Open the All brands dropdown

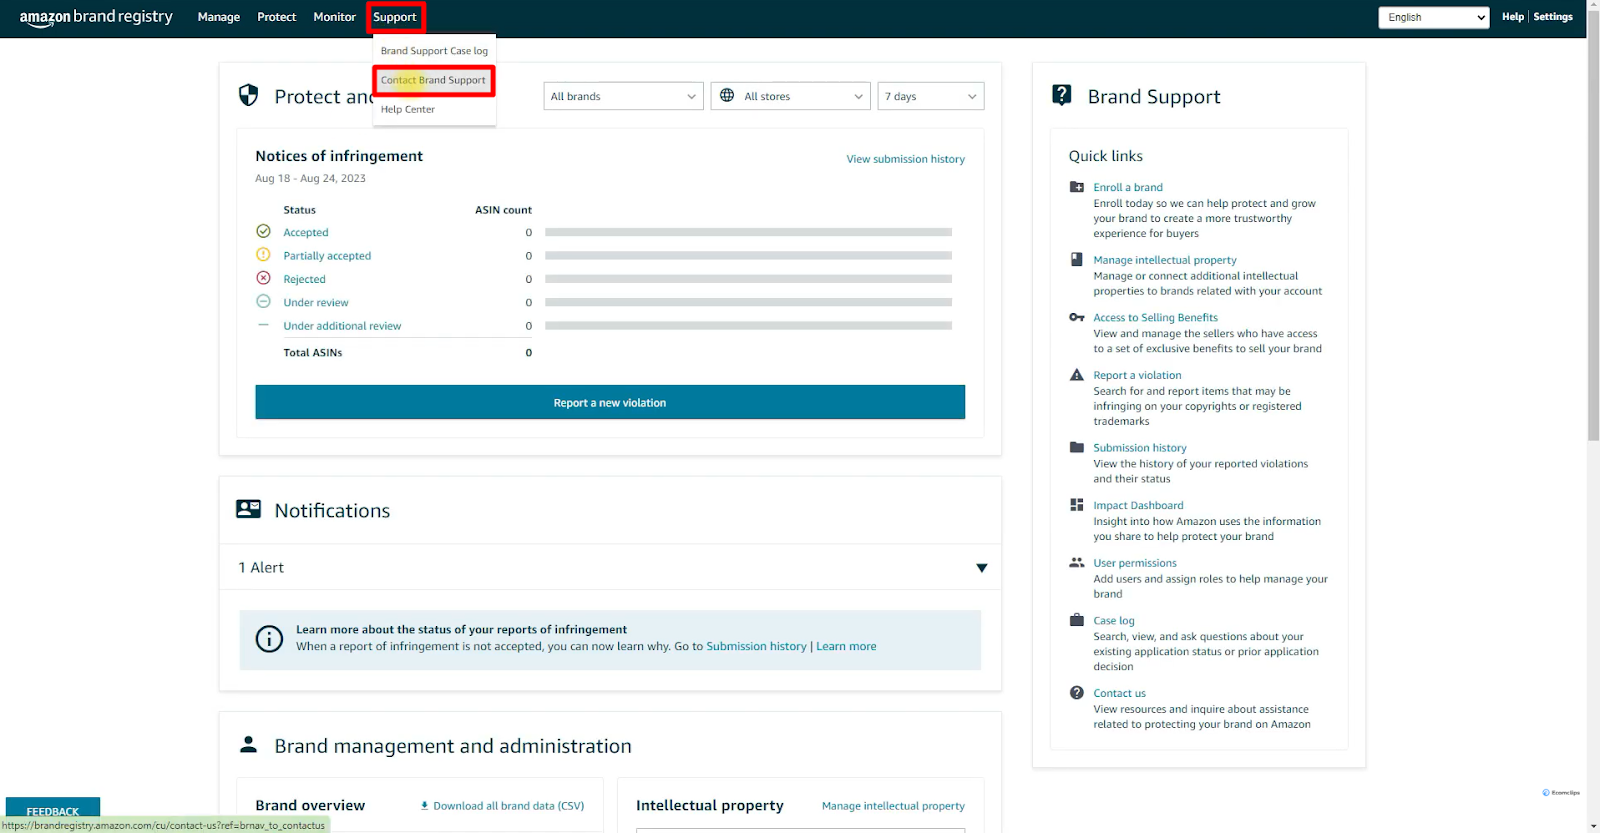(x=623, y=96)
